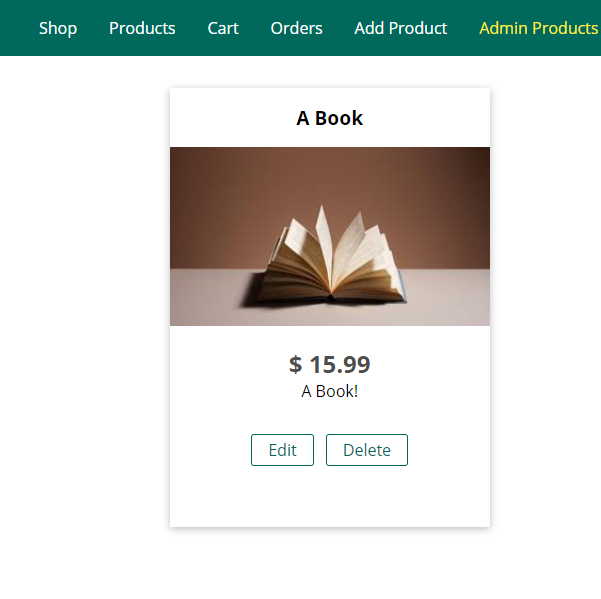601x599 pixels.
Task: Click the "A Book" card title
Action: [330, 118]
